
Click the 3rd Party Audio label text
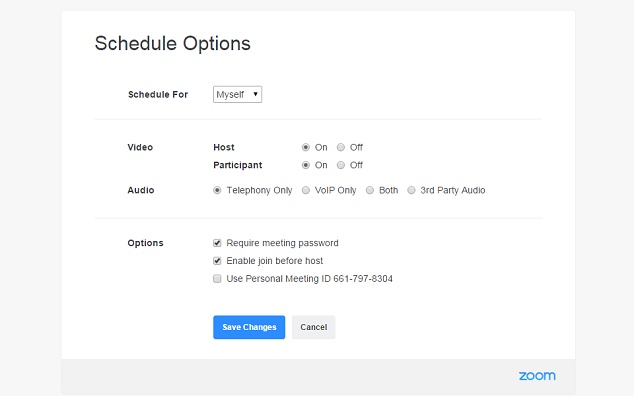[452, 190]
